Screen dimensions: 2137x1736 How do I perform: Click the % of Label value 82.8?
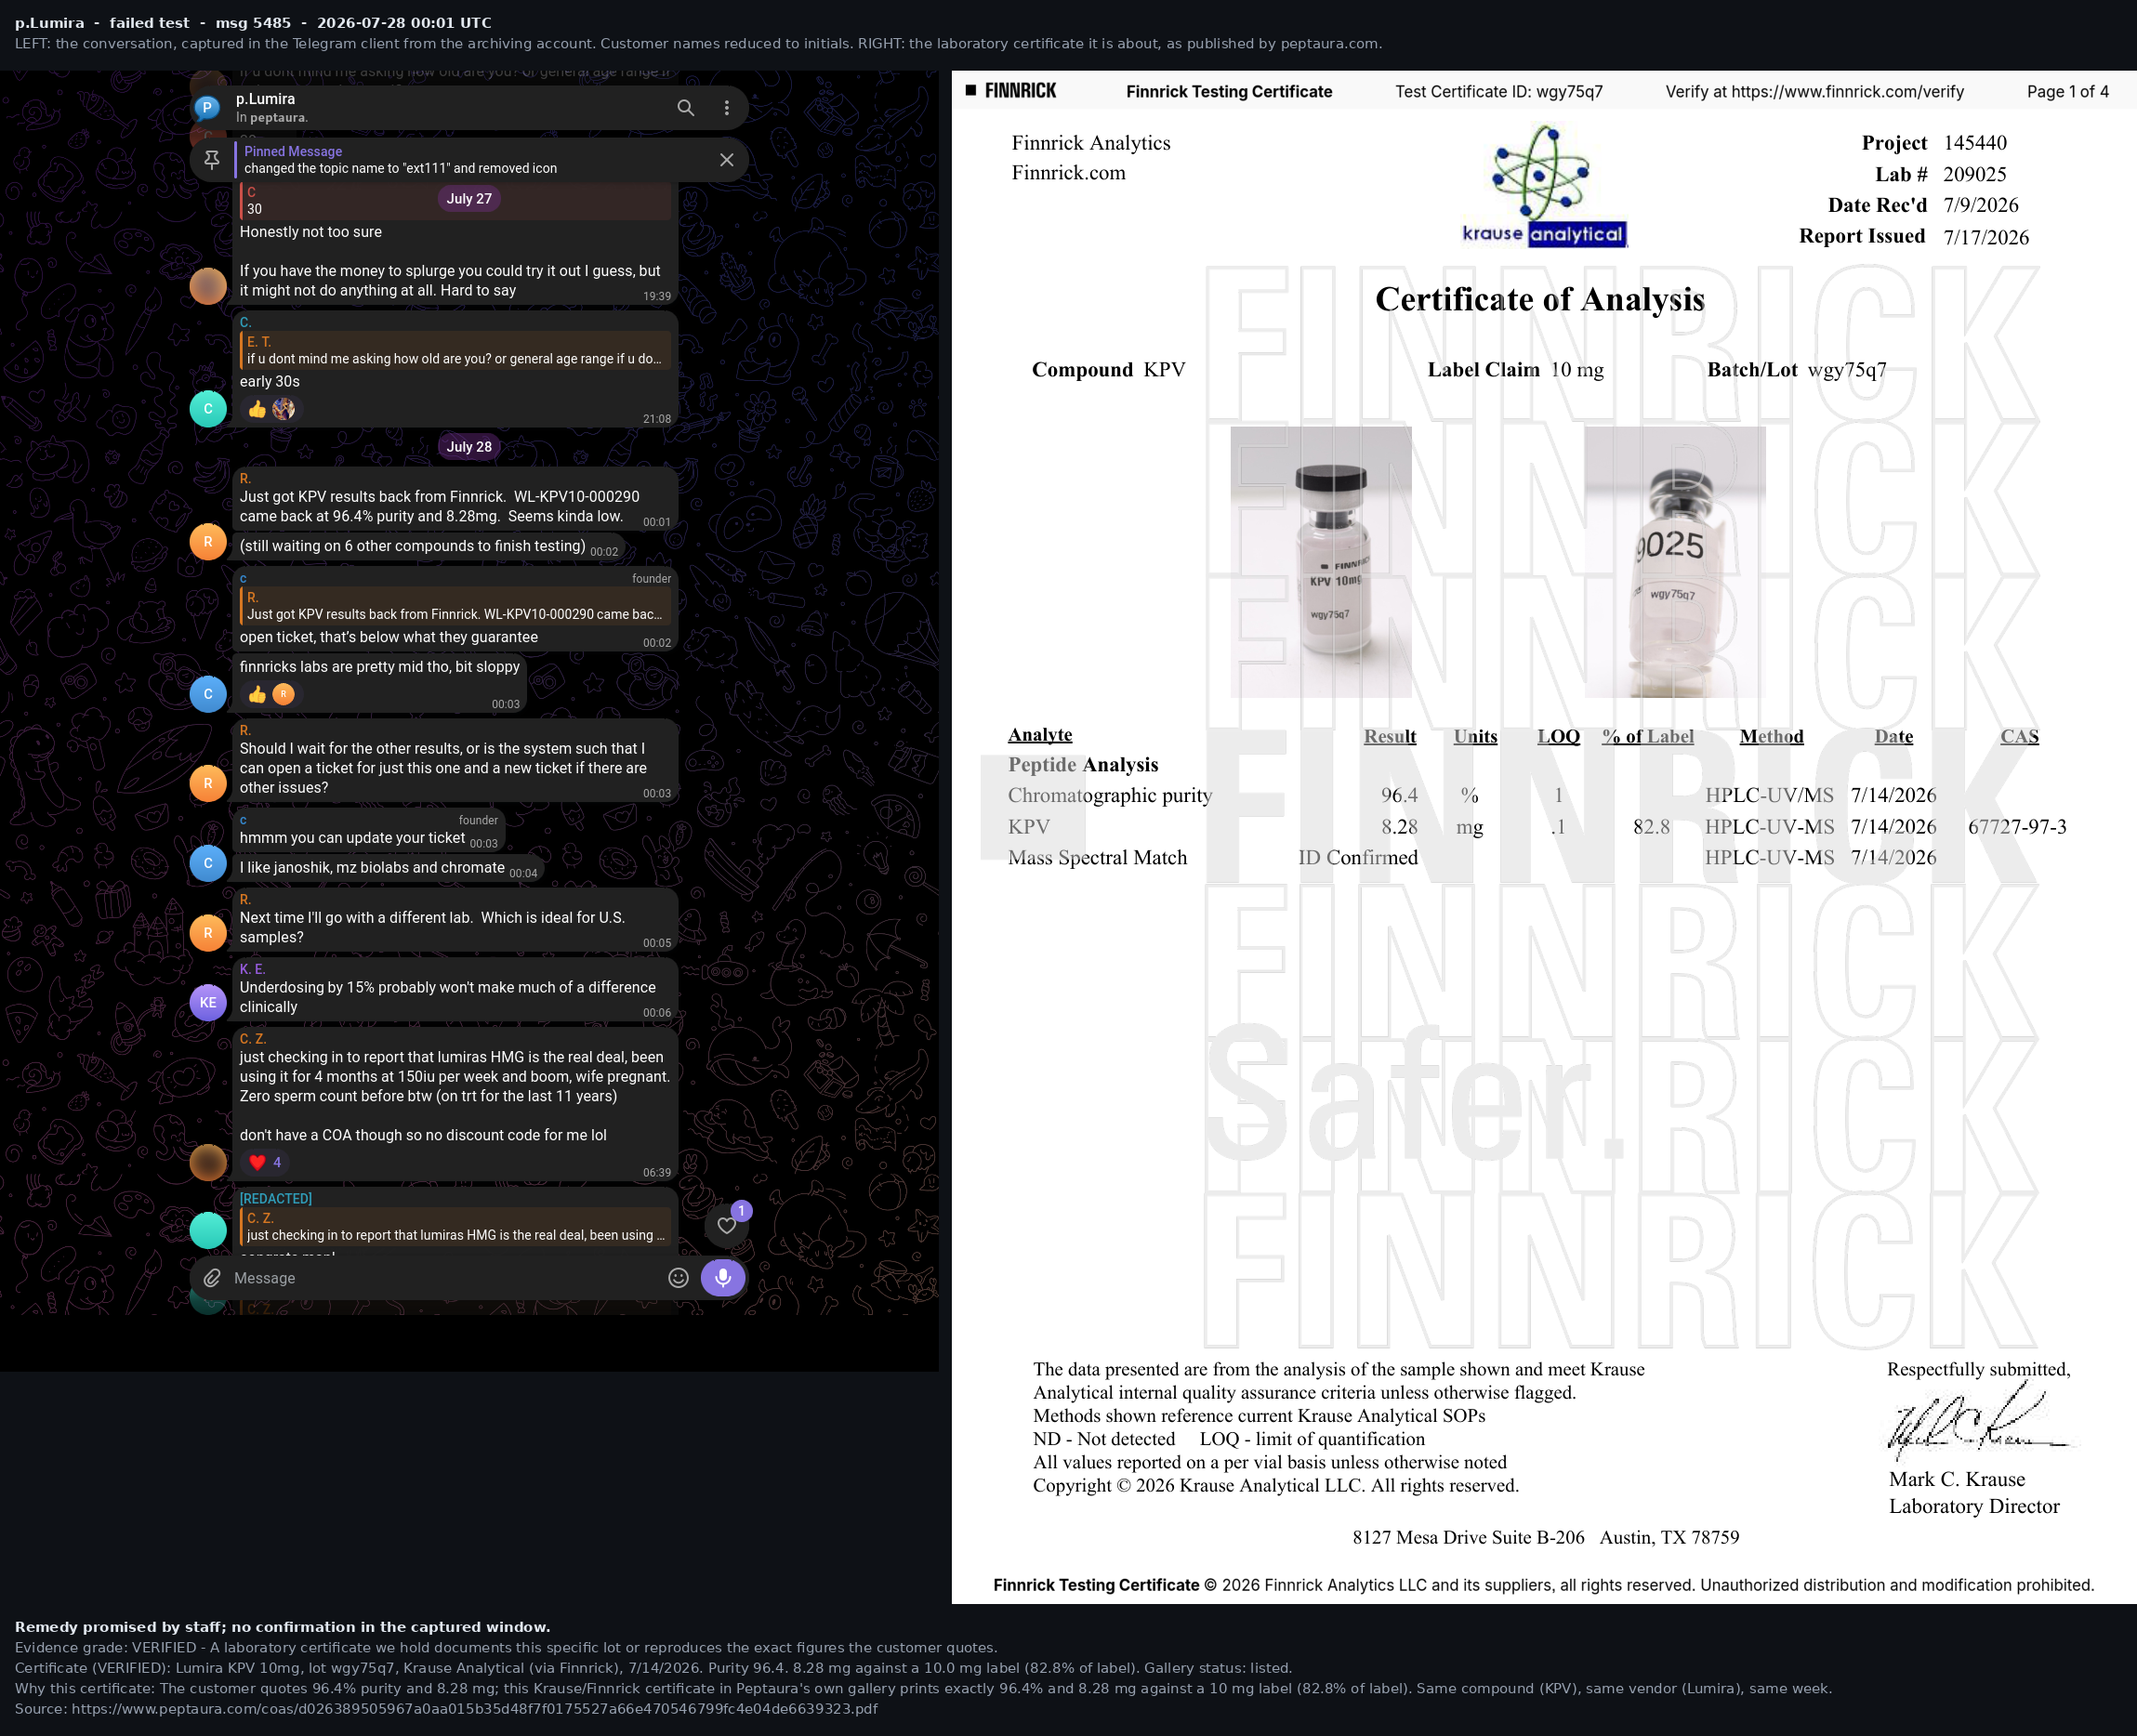click(x=1651, y=827)
